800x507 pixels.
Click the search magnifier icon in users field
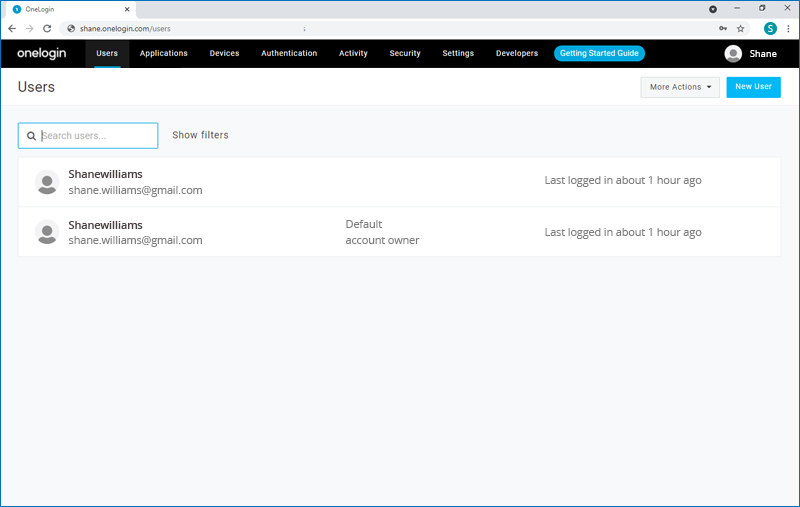[x=32, y=136]
